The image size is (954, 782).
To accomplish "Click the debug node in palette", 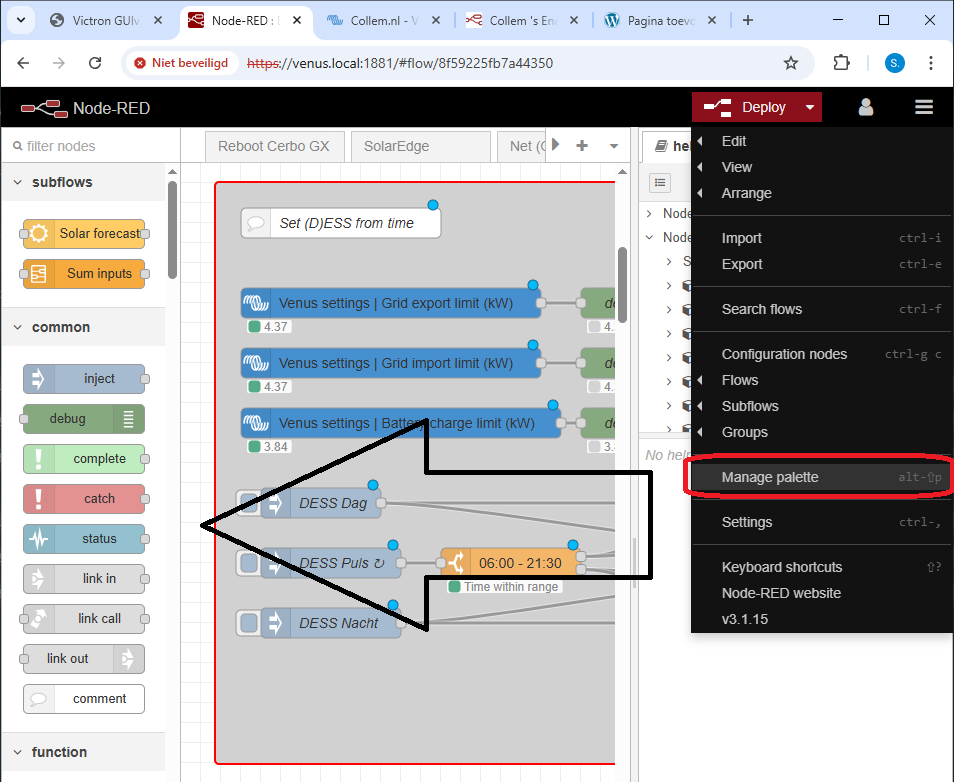I will (x=84, y=419).
